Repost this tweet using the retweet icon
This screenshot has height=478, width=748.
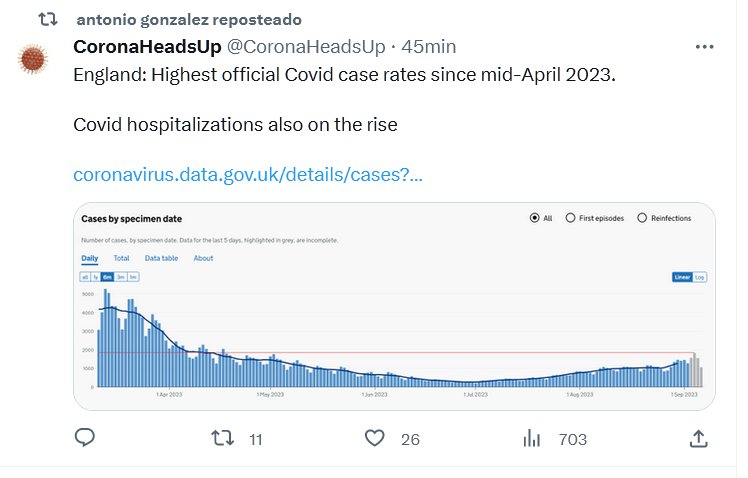(x=225, y=438)
